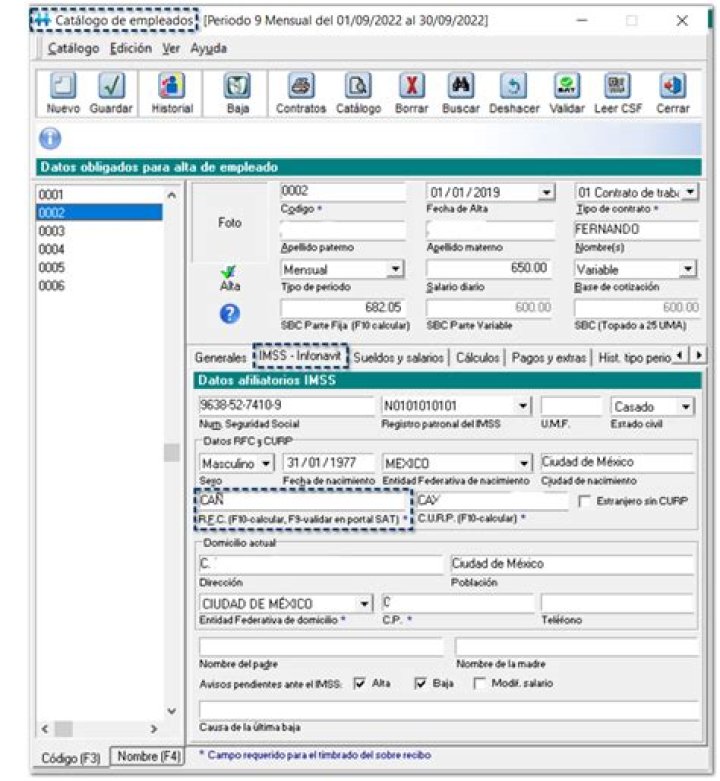Viewport: 720px width, 781px height.
Task: Open the Edición menu
Action: pyautogui.click(x=131, y=48)
